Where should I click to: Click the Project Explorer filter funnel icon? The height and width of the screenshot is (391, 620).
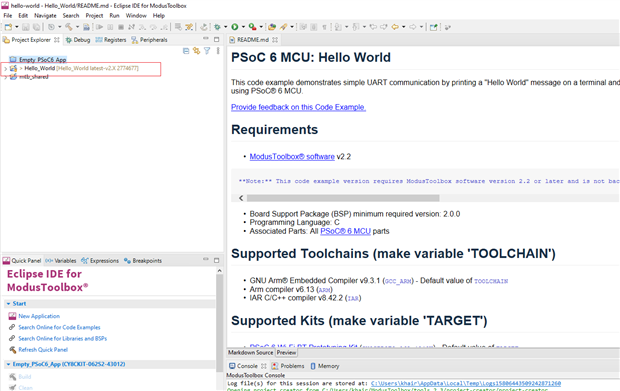point(207,51)
